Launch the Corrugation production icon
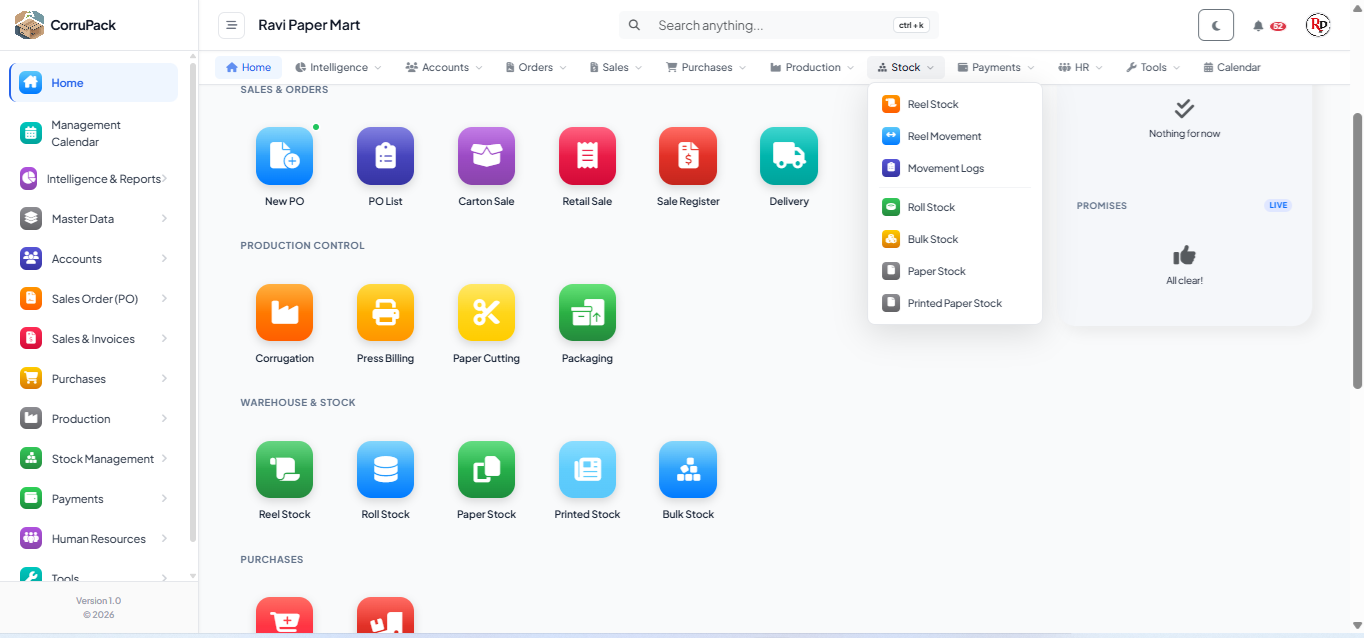Image resolution: width=1364 pixels, height=638 pixels. pyautogui.click(x=284, y=313)
